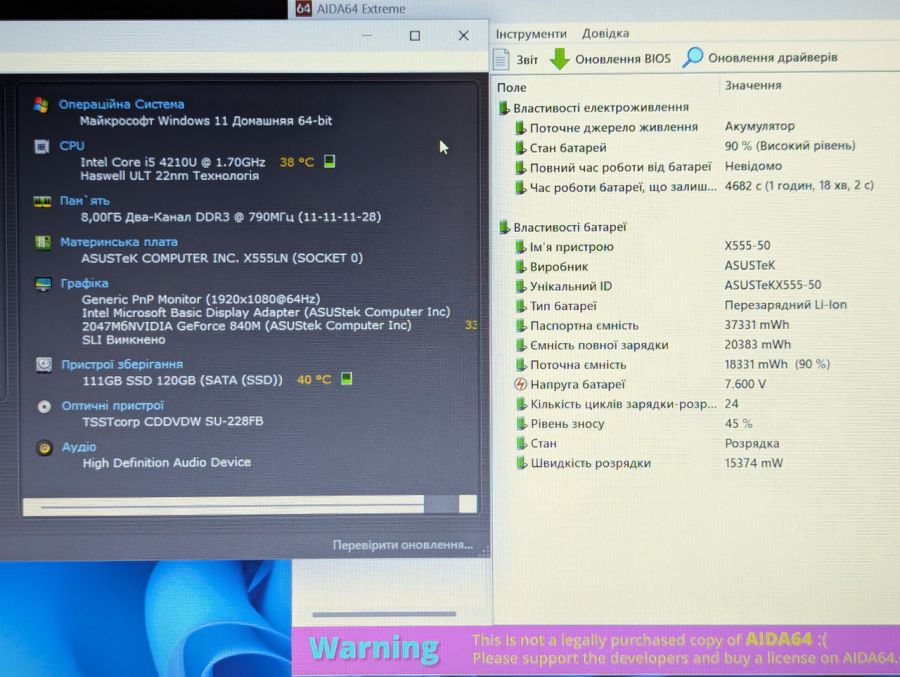Click the Оптичні пристрої heading
Viewport: 900px width, 677px height.
113,406
